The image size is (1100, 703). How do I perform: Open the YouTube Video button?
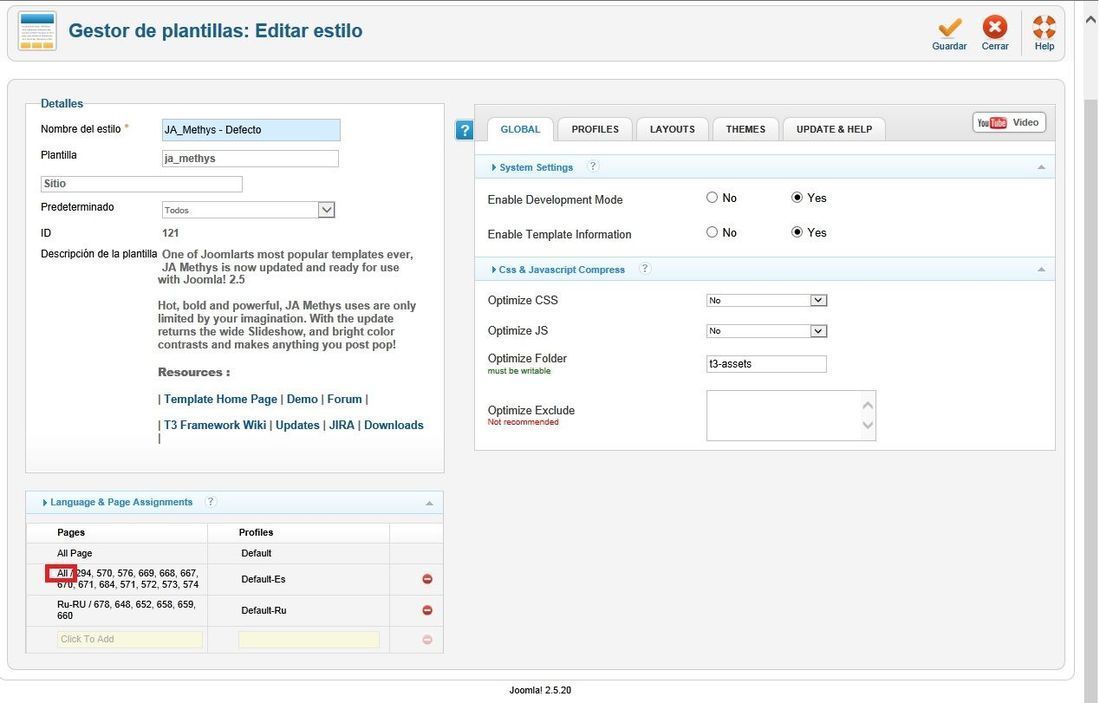(1009, 122)
